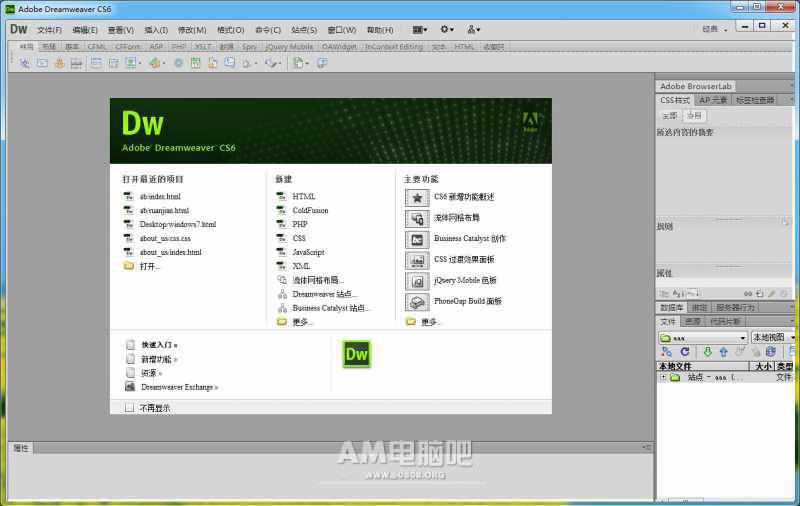This screenshot has width=800, height=506.
Task: Click the Horizontal Rule insert icon
Action: tap(76, 63)
